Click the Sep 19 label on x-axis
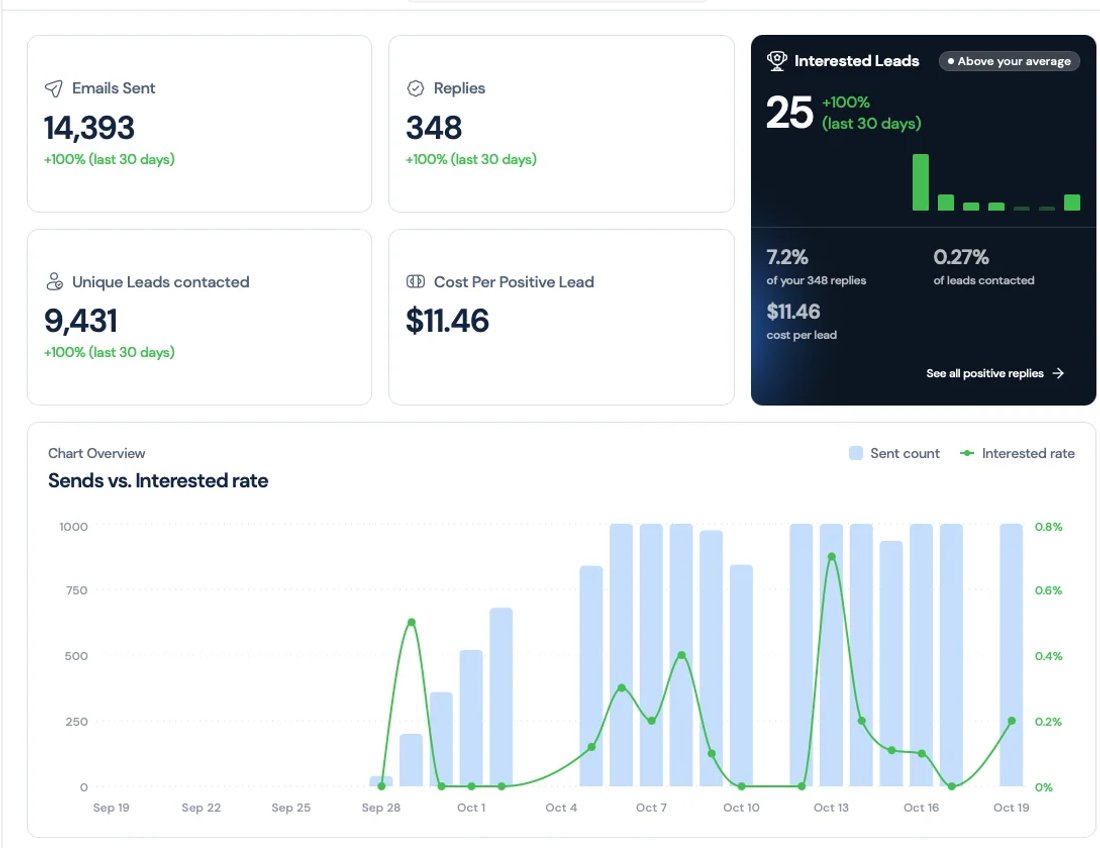Screen dimensions: 1100x848 [111, 807]
